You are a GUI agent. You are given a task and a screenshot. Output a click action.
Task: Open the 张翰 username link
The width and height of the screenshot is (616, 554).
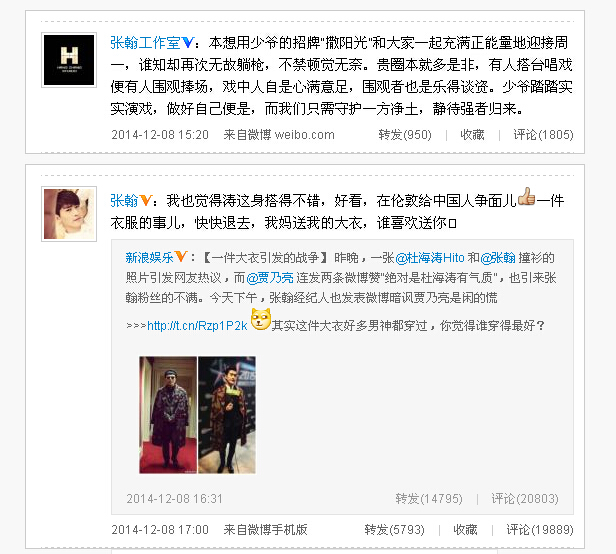coord(124,201)
